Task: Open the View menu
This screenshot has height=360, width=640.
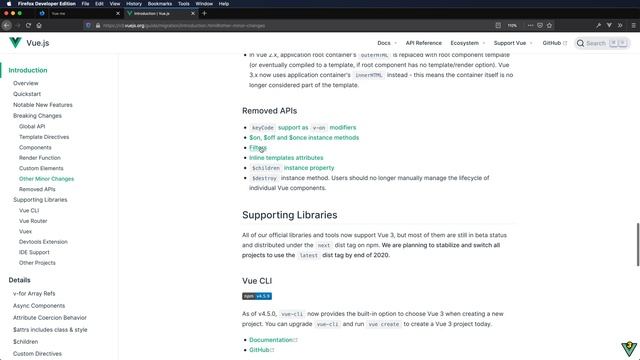Action: pyautogui.click(x=115, y=4)
